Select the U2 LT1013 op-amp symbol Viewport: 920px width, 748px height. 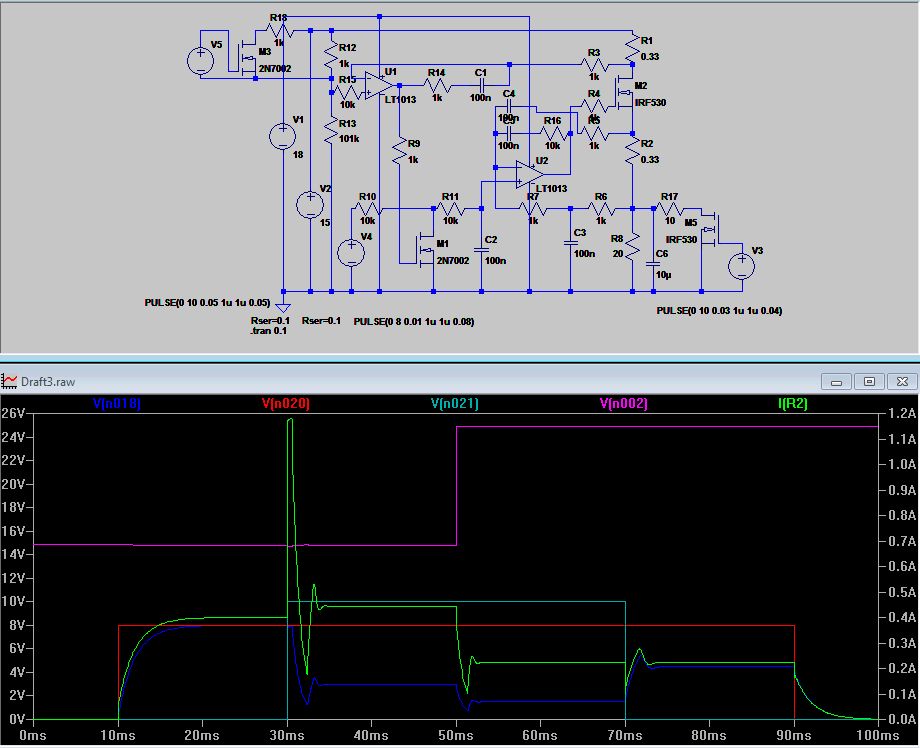point(530,174)
